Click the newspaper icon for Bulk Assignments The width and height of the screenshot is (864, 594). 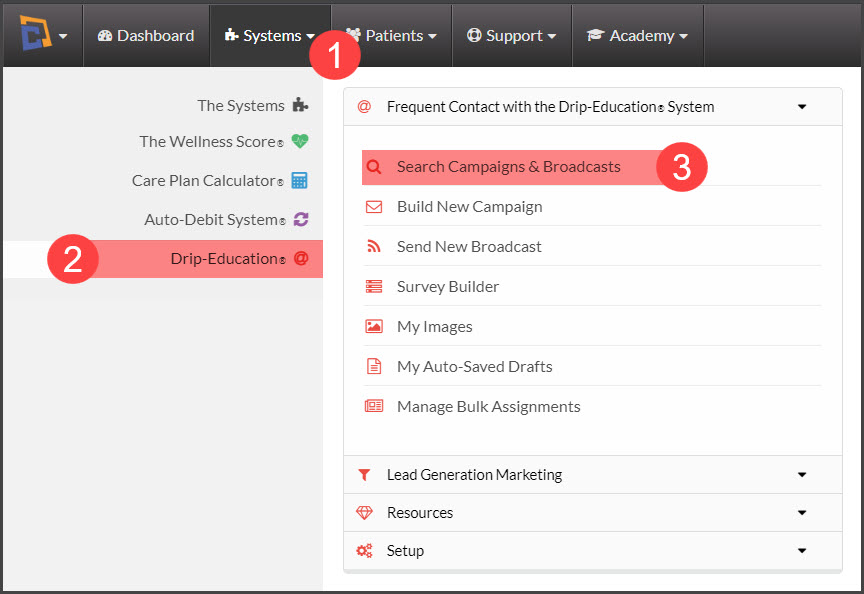tap(374, 406)
